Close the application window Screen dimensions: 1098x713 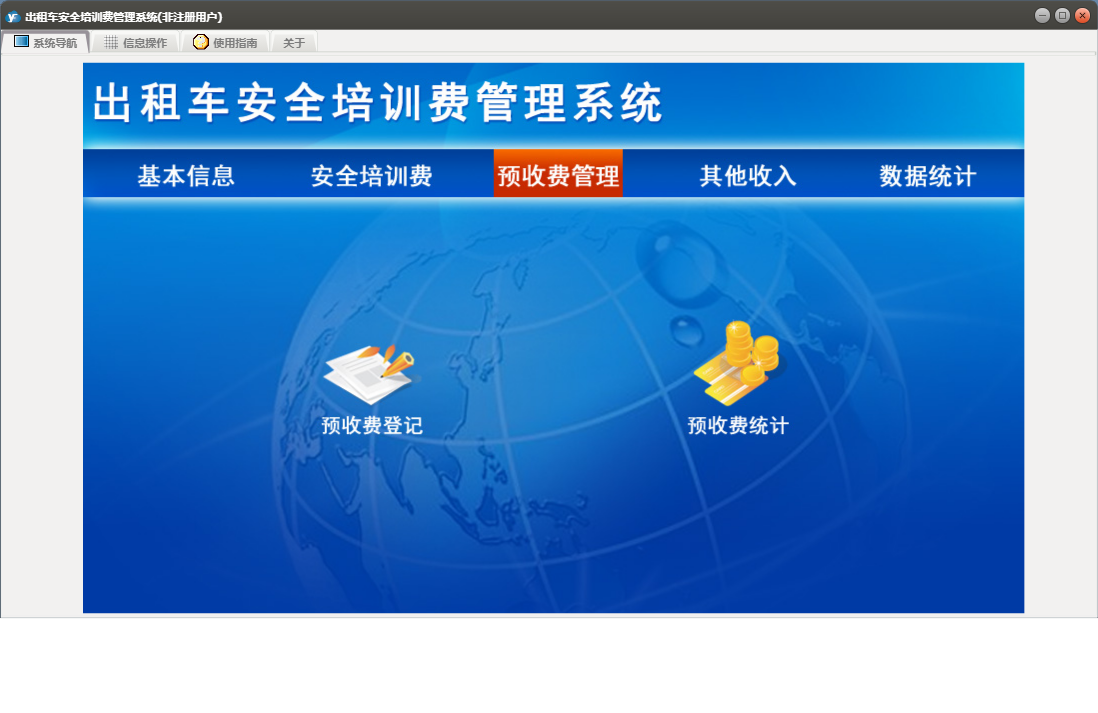[1083, 15]
